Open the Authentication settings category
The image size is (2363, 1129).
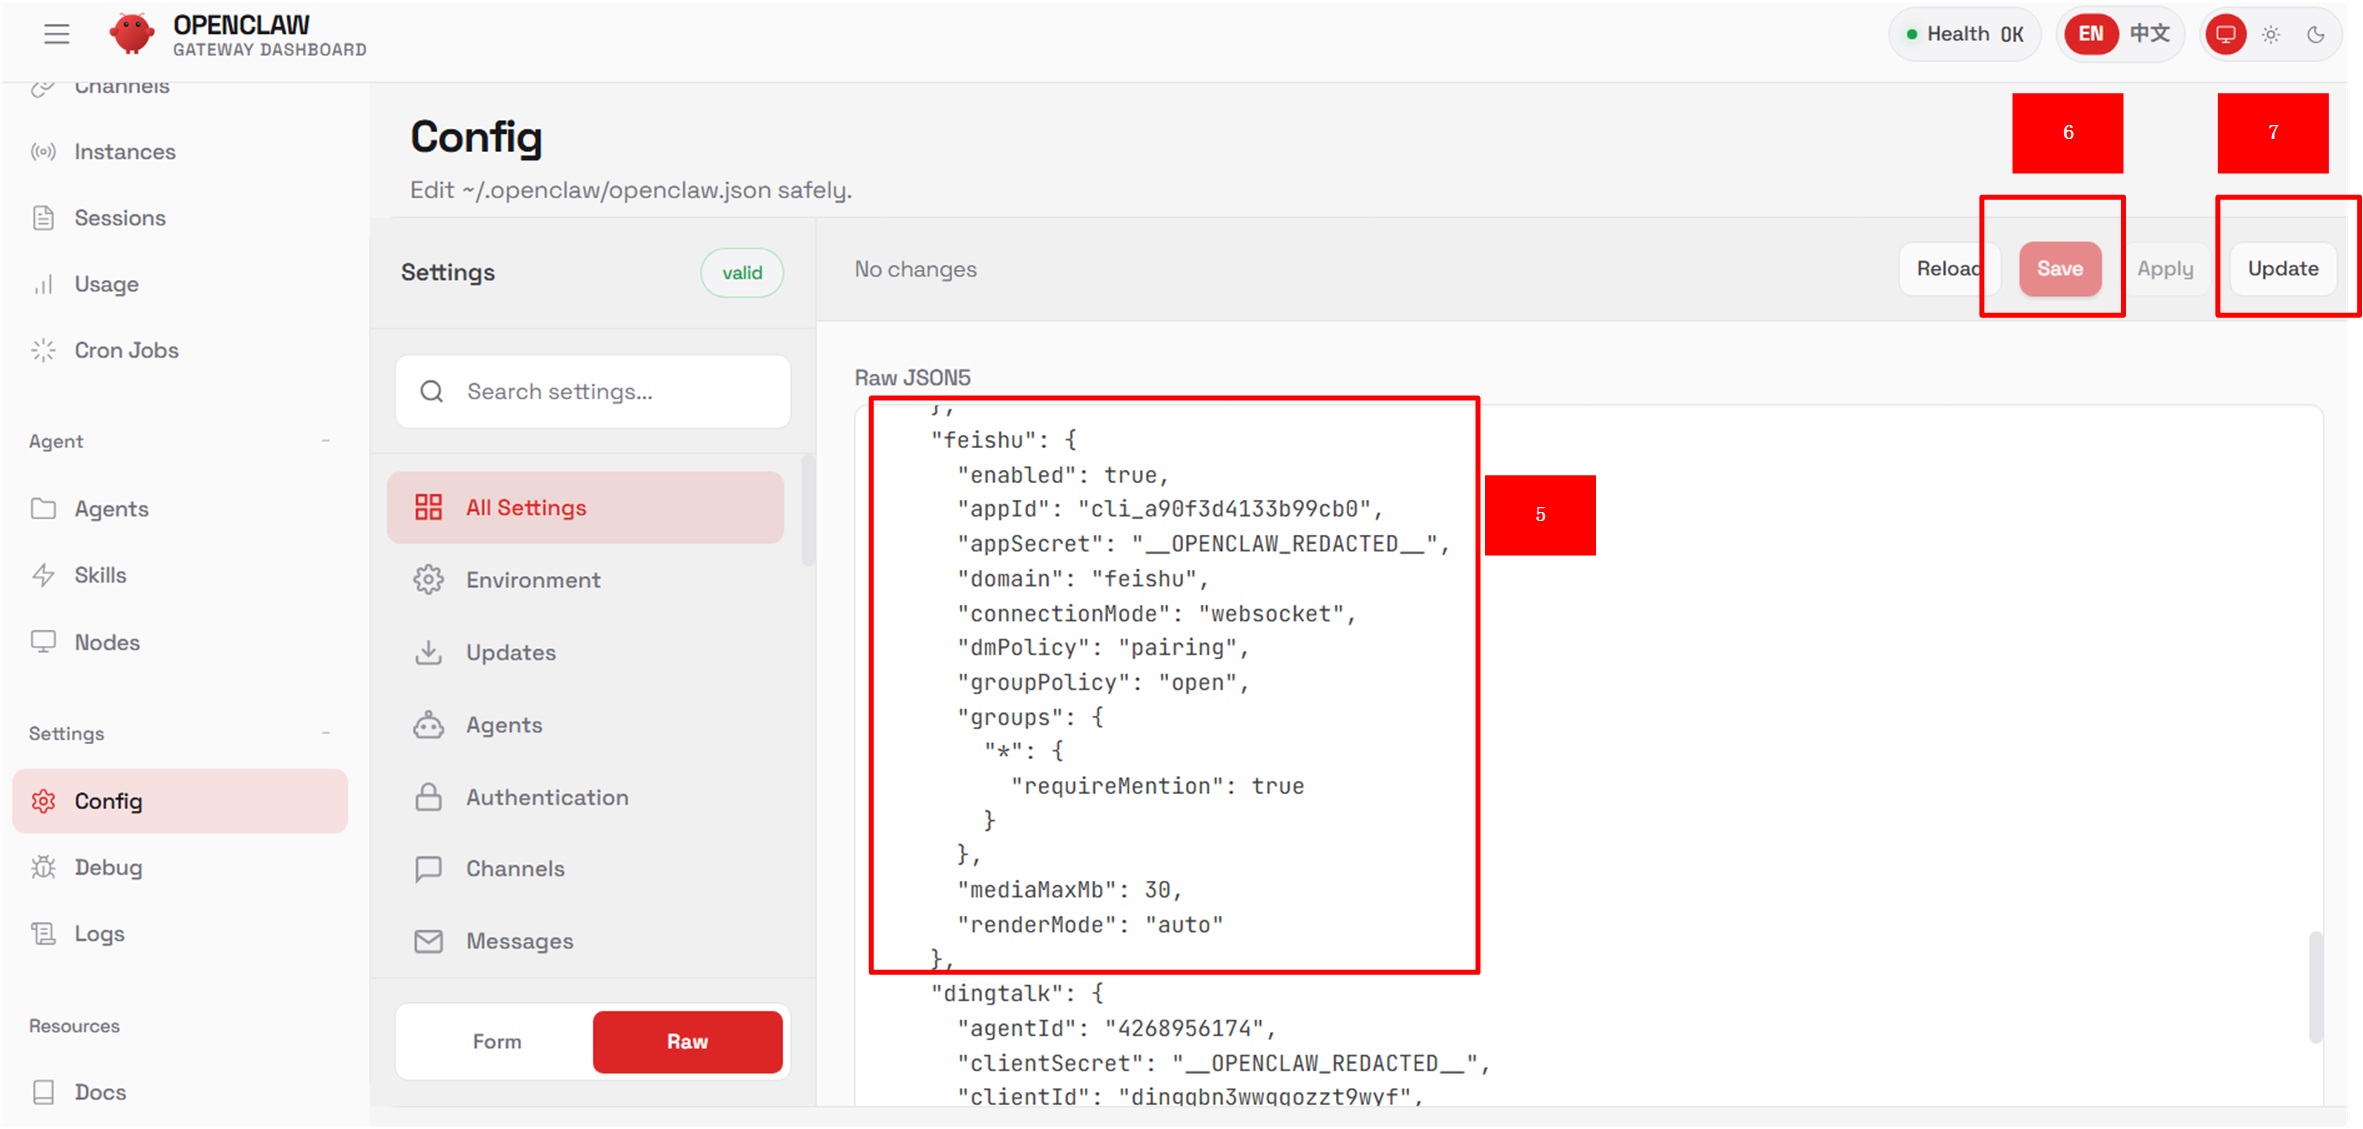tap(547, 797)
